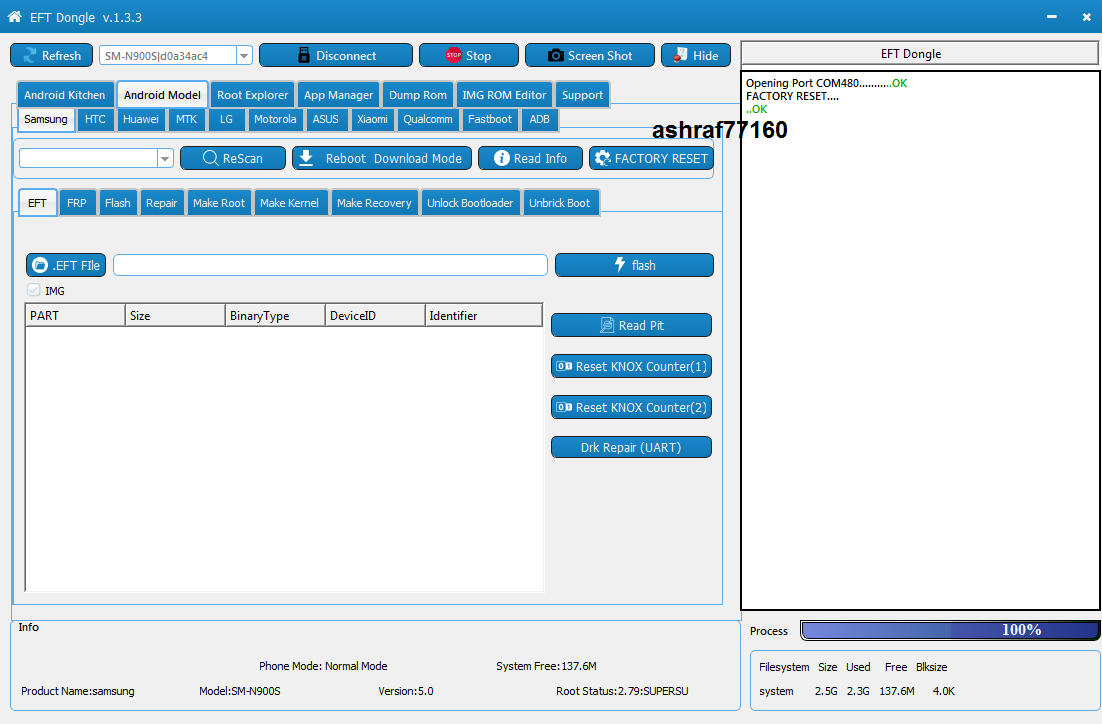Click the 'Root Status:2.79:SUPERSU' text
This screenshot has height=724, width=1102.
[x=622, y=691]
